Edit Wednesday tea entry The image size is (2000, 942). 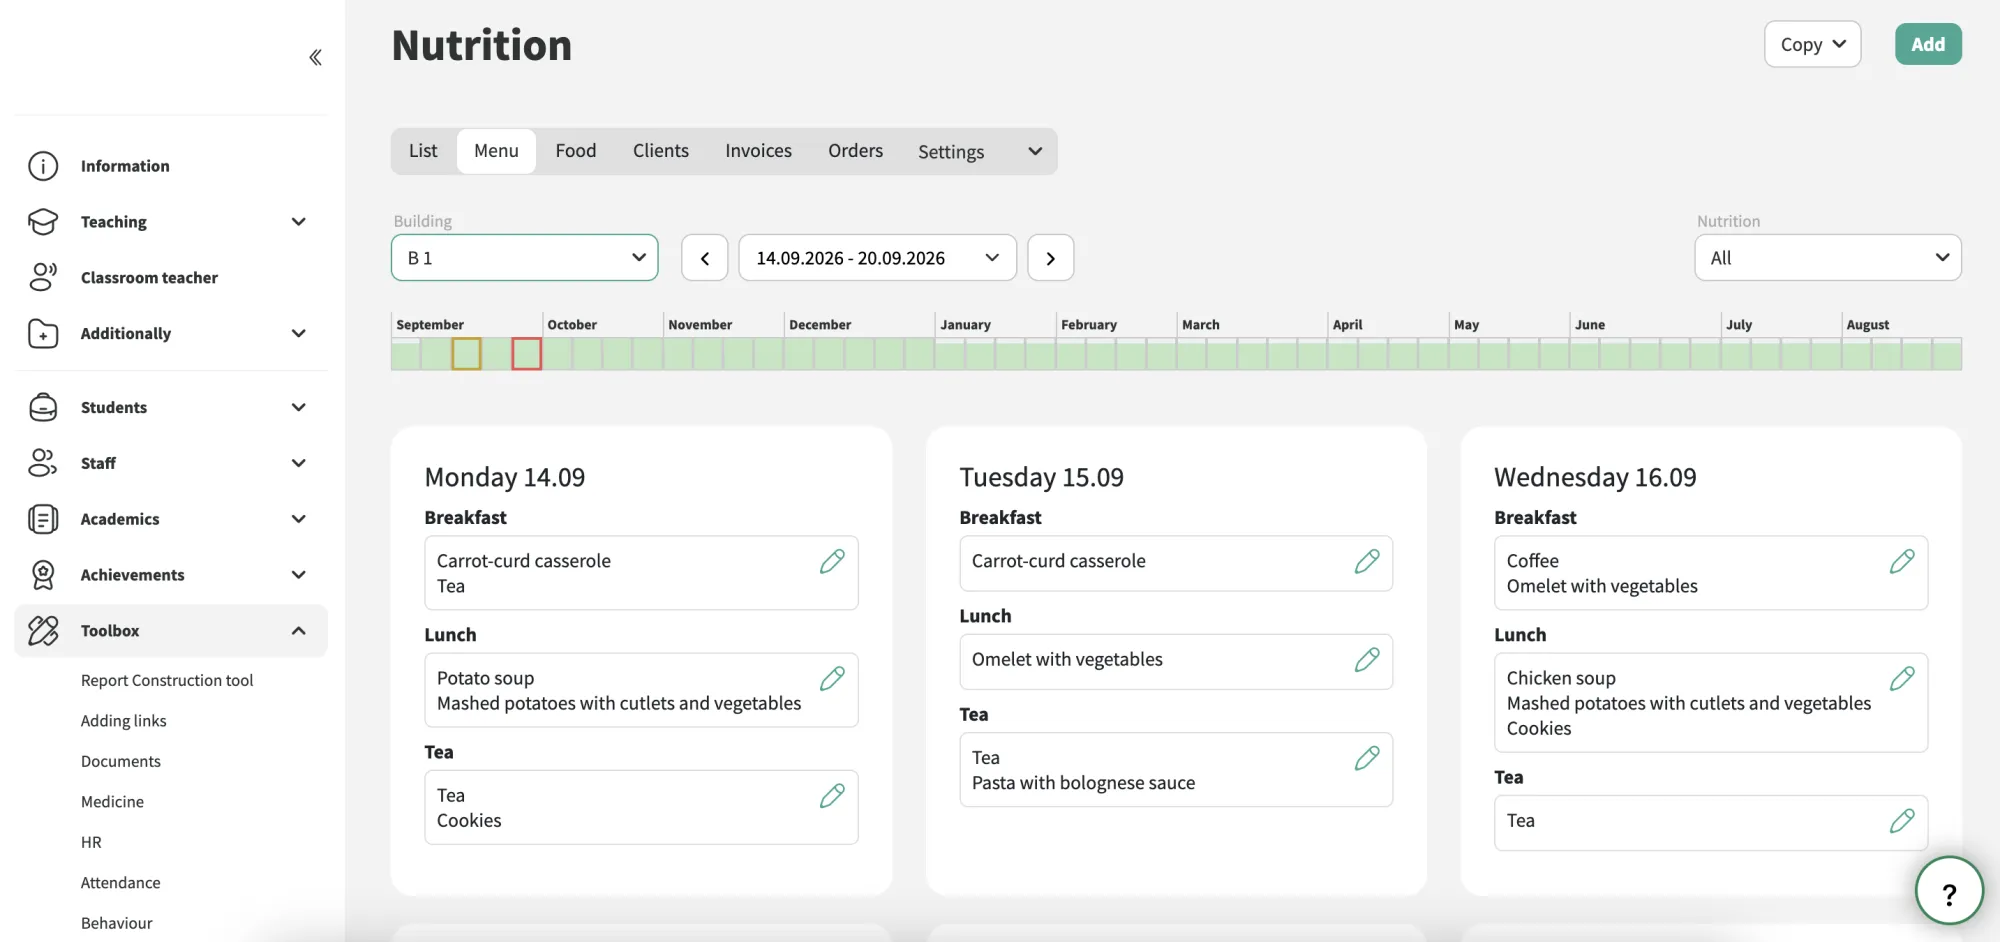click(1902, 821)
